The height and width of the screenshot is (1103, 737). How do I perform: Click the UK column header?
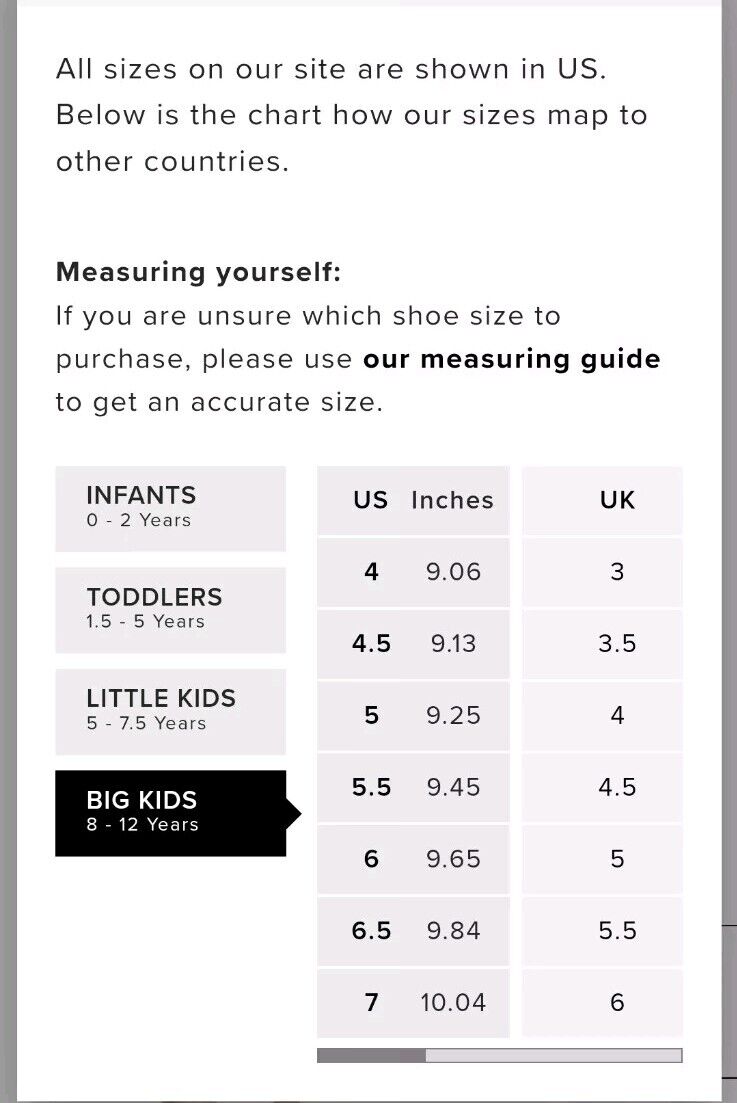[x=617, y=500]
